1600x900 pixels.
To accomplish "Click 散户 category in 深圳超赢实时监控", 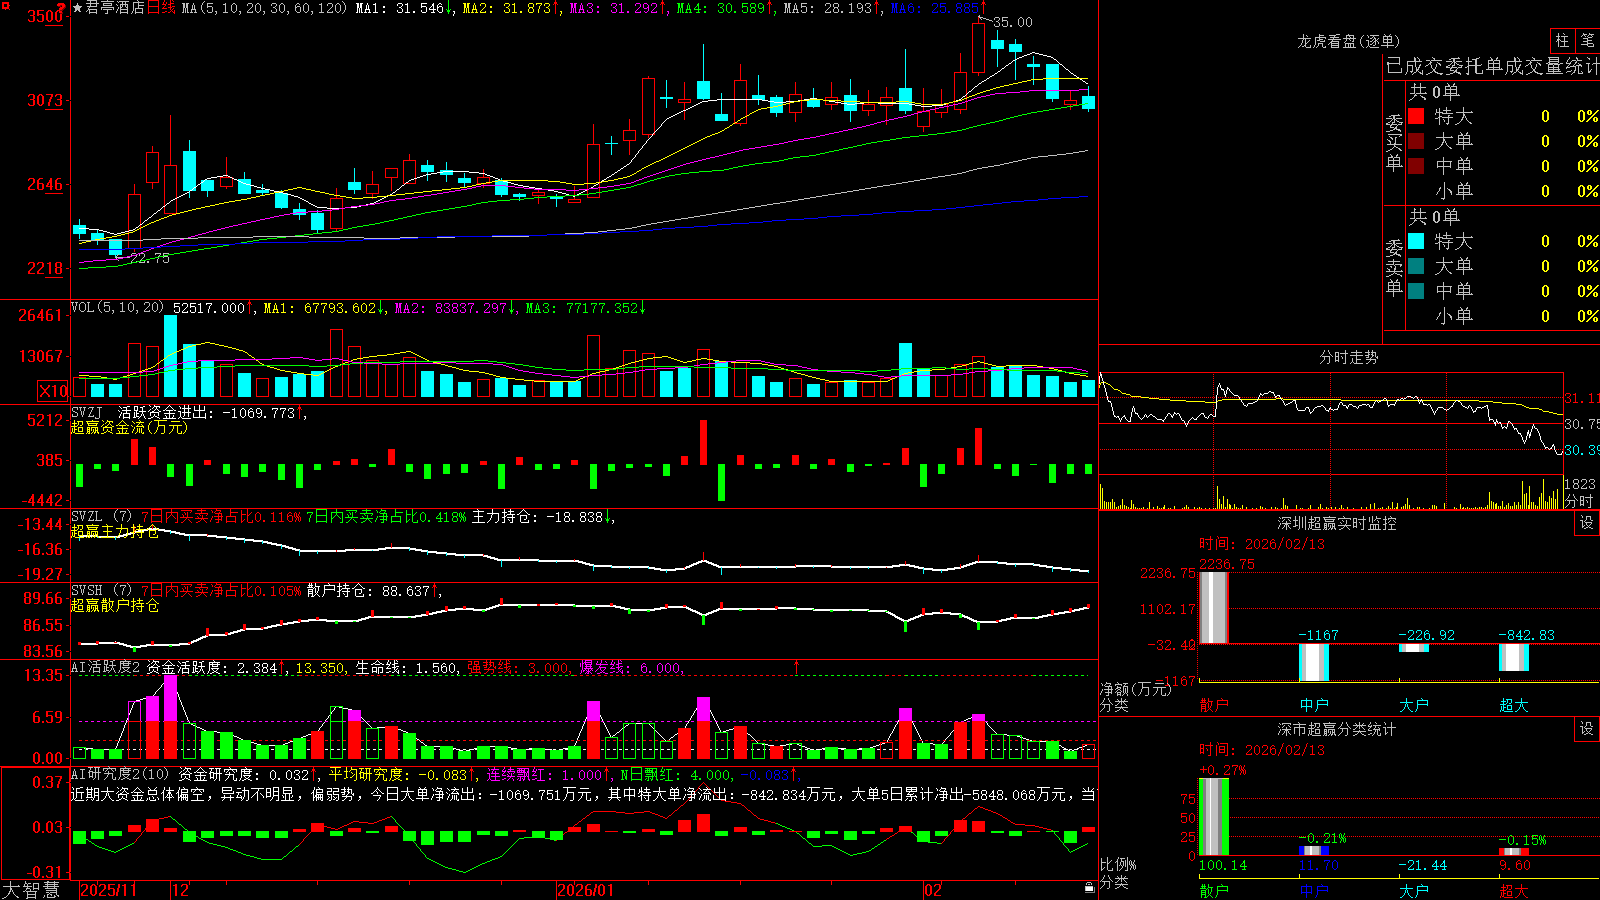I will [1214, 705].
